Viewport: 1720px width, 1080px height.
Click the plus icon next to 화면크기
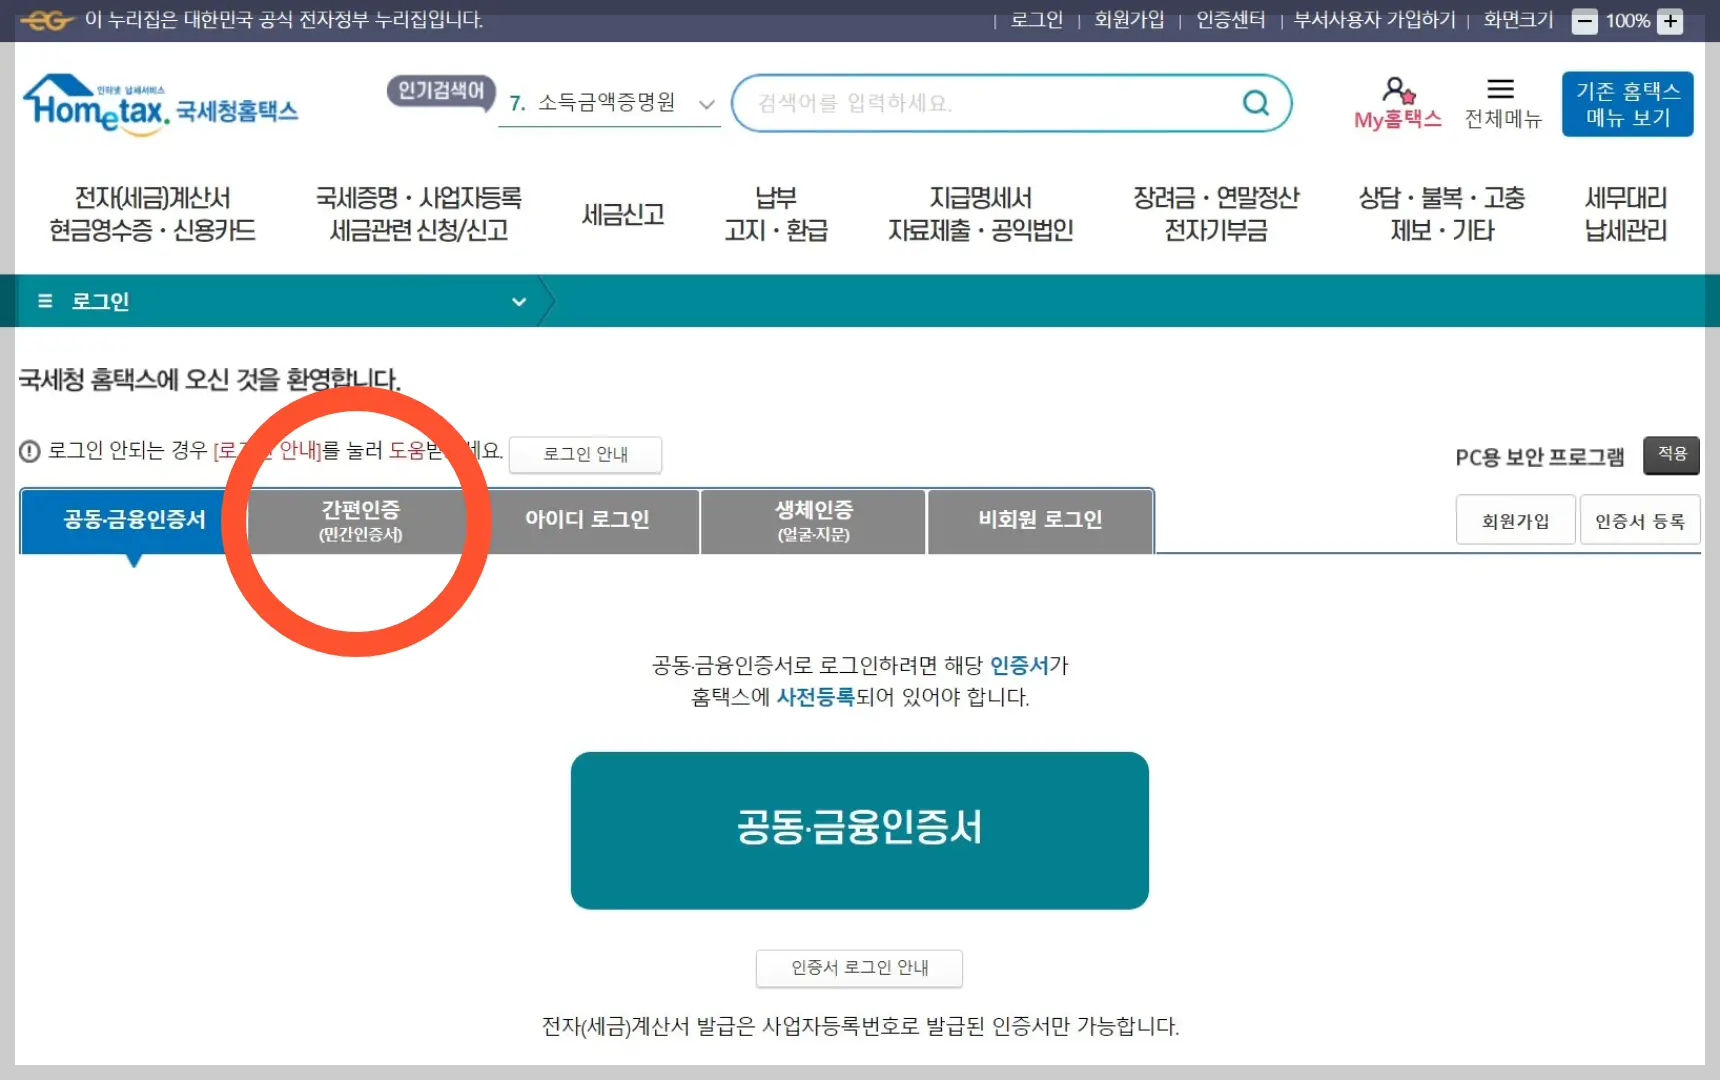coord(1670,20)
